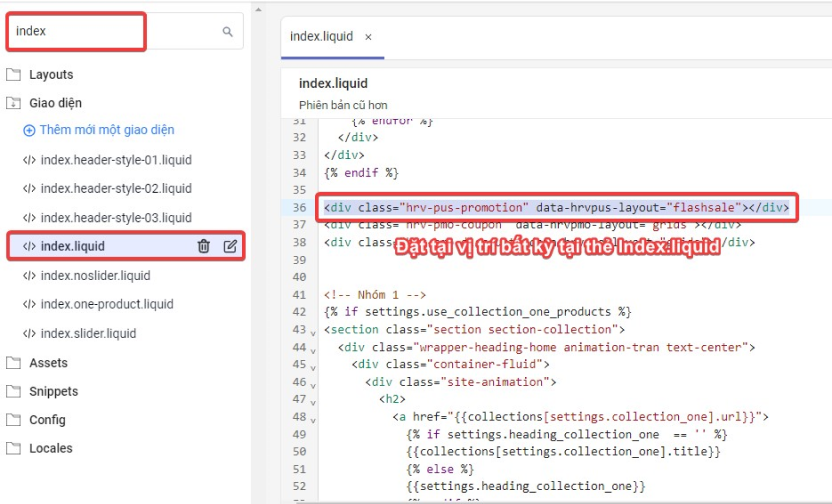The image size is (832, 504).
Task: Open index.header-style-01.liquid file
Action: coord(115,160)
